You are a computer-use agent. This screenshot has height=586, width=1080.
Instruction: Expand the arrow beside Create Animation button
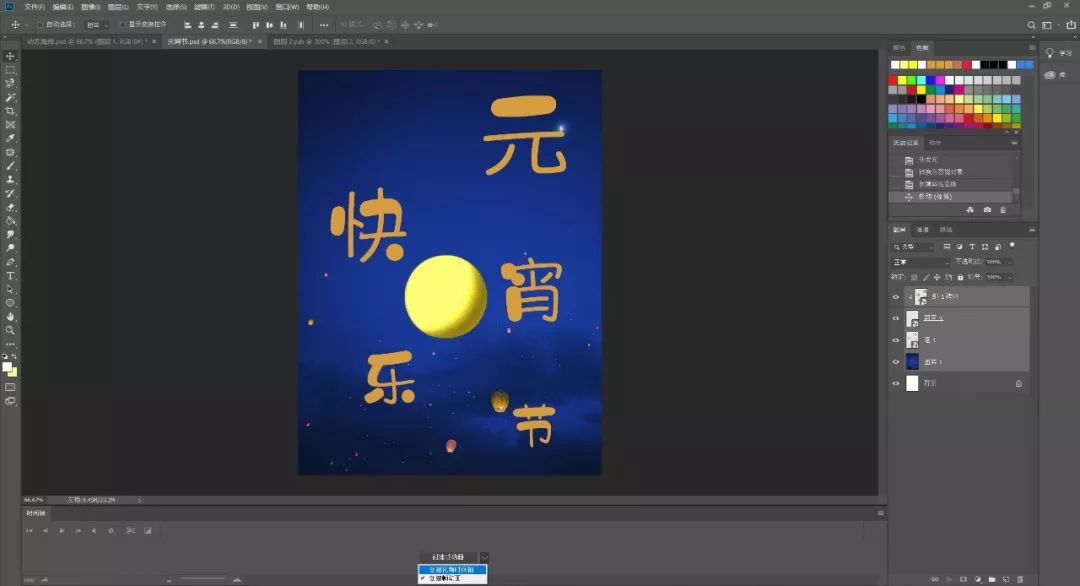click(x=484, y=556)
